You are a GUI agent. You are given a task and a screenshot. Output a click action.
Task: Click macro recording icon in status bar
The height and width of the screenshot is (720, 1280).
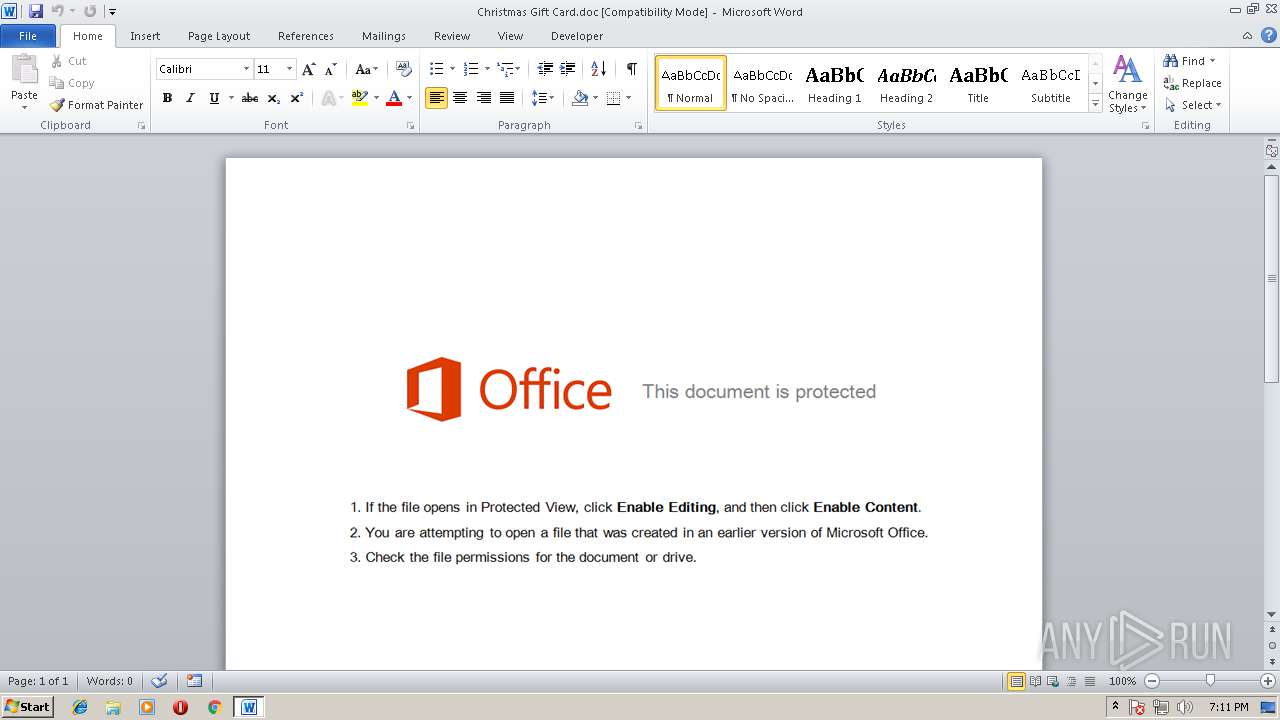pos(194,681)
